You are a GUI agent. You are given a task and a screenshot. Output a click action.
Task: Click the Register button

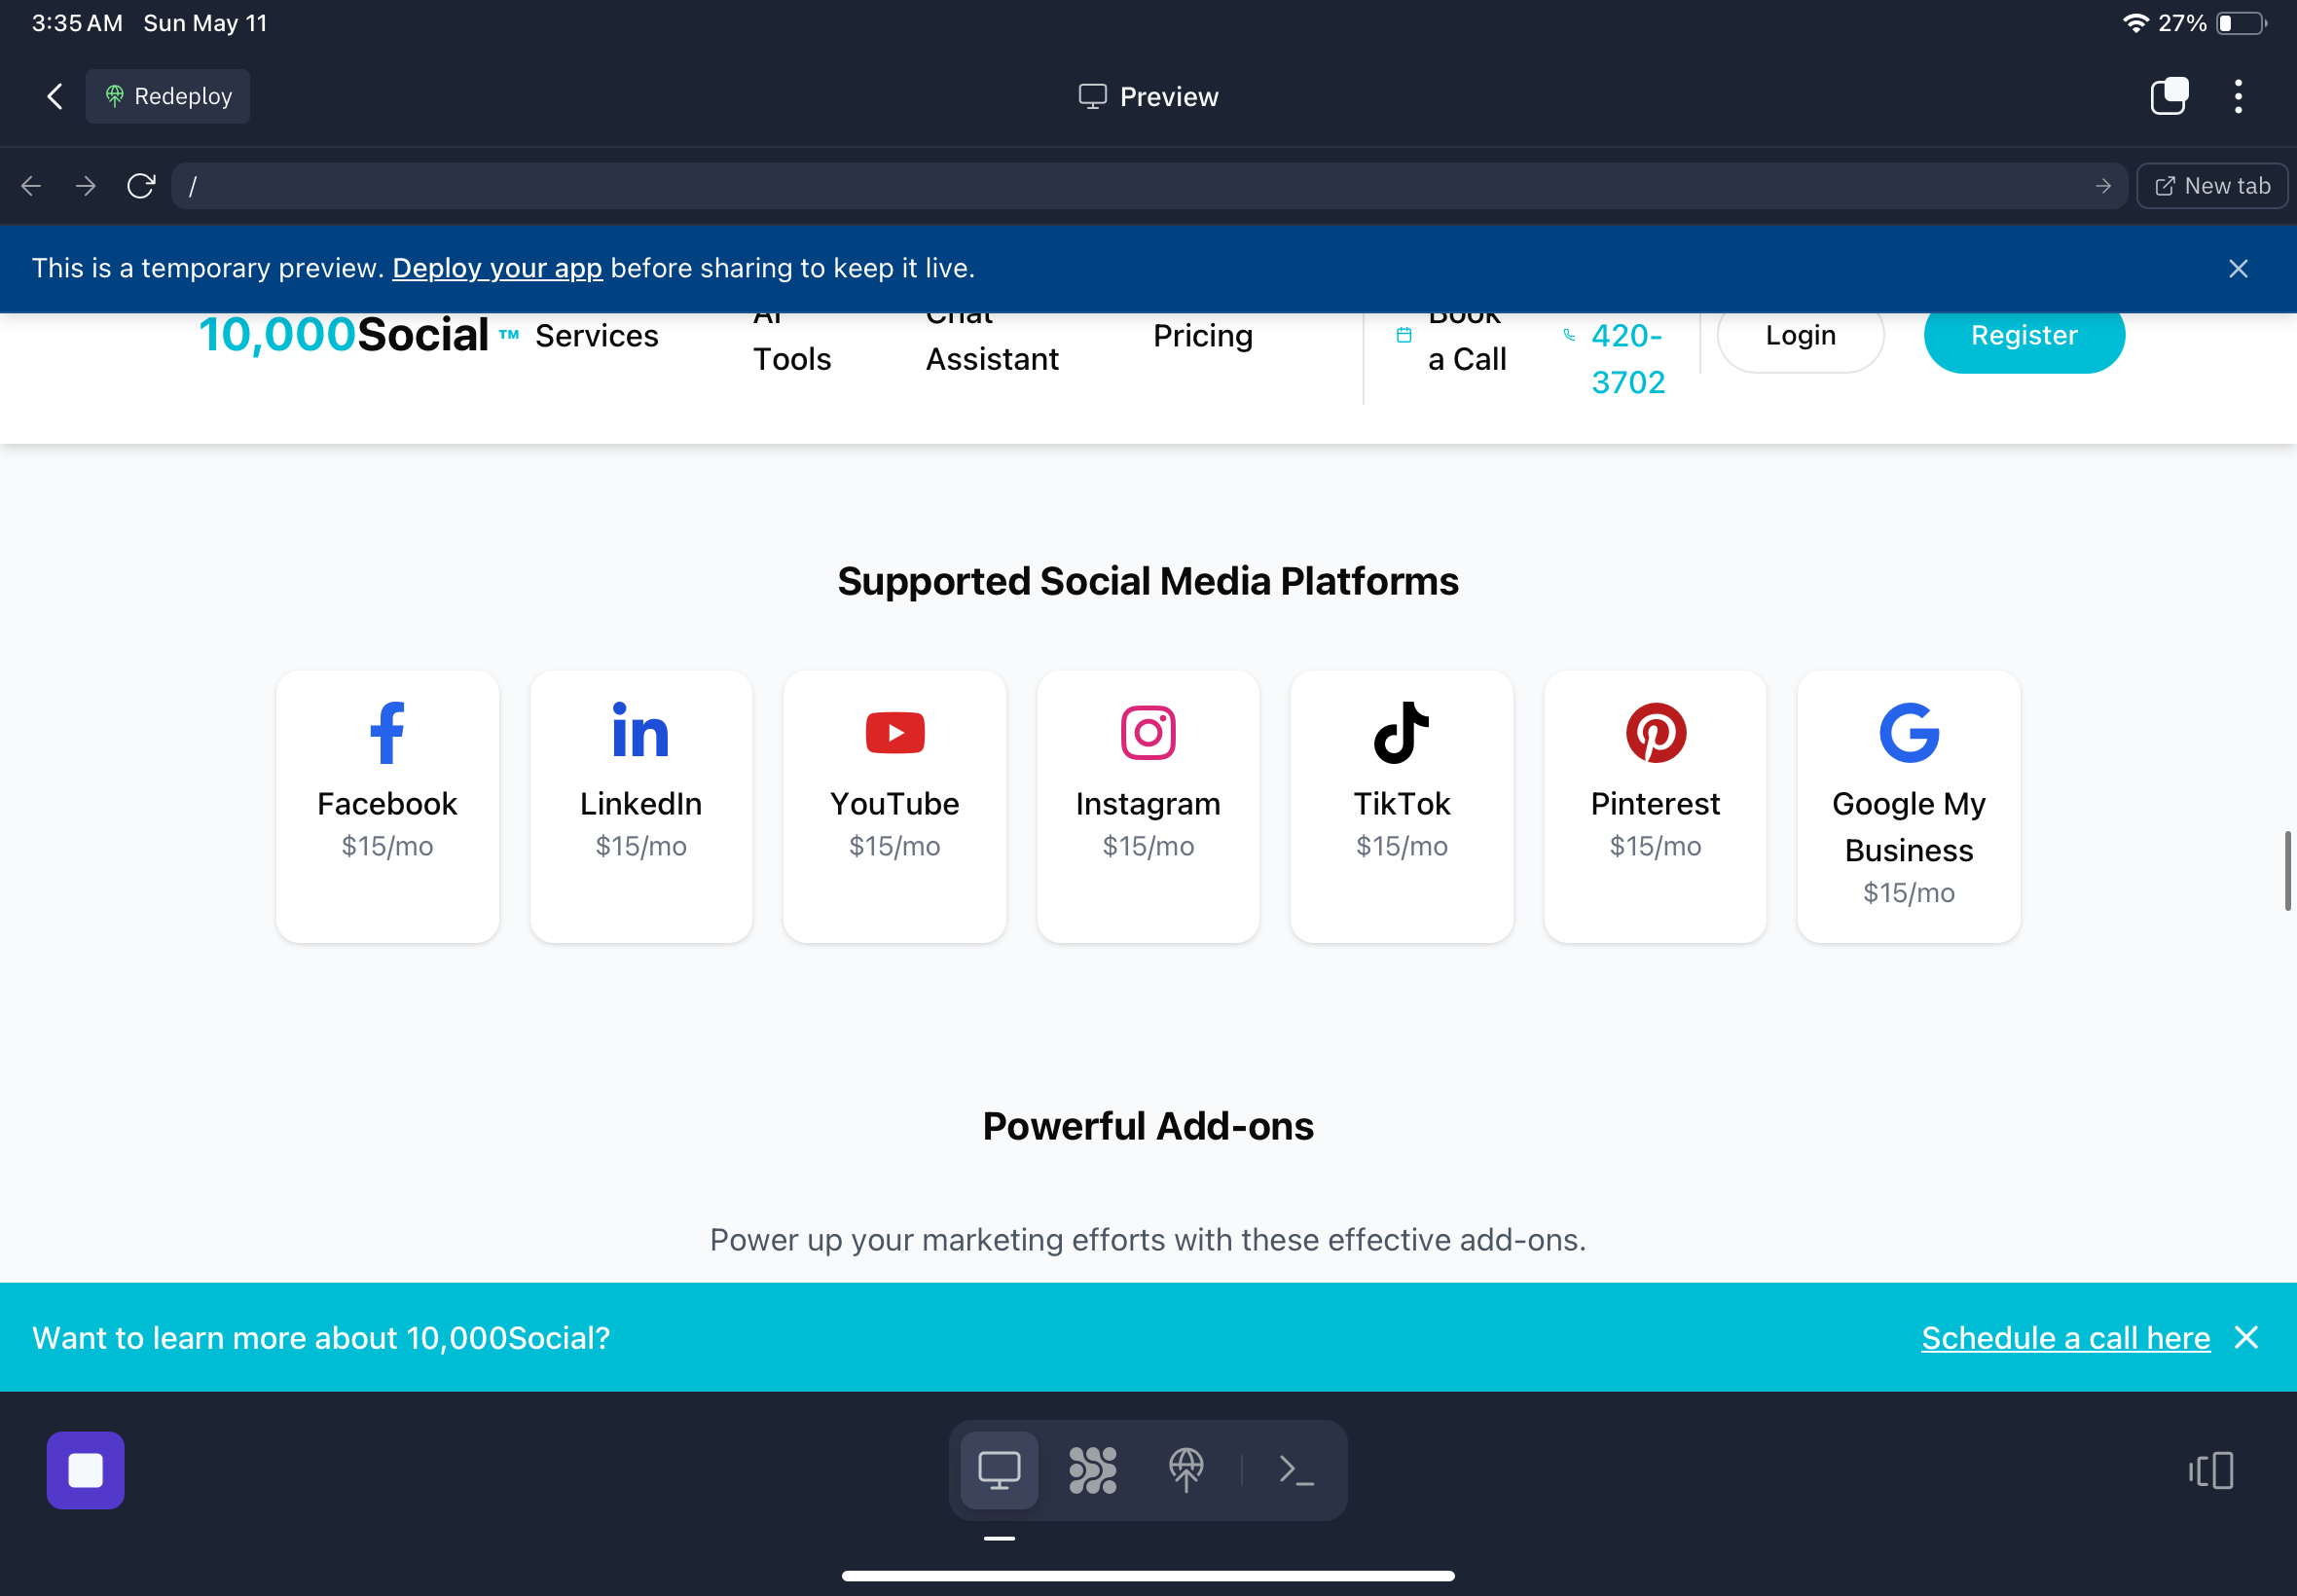[2024, 335]
